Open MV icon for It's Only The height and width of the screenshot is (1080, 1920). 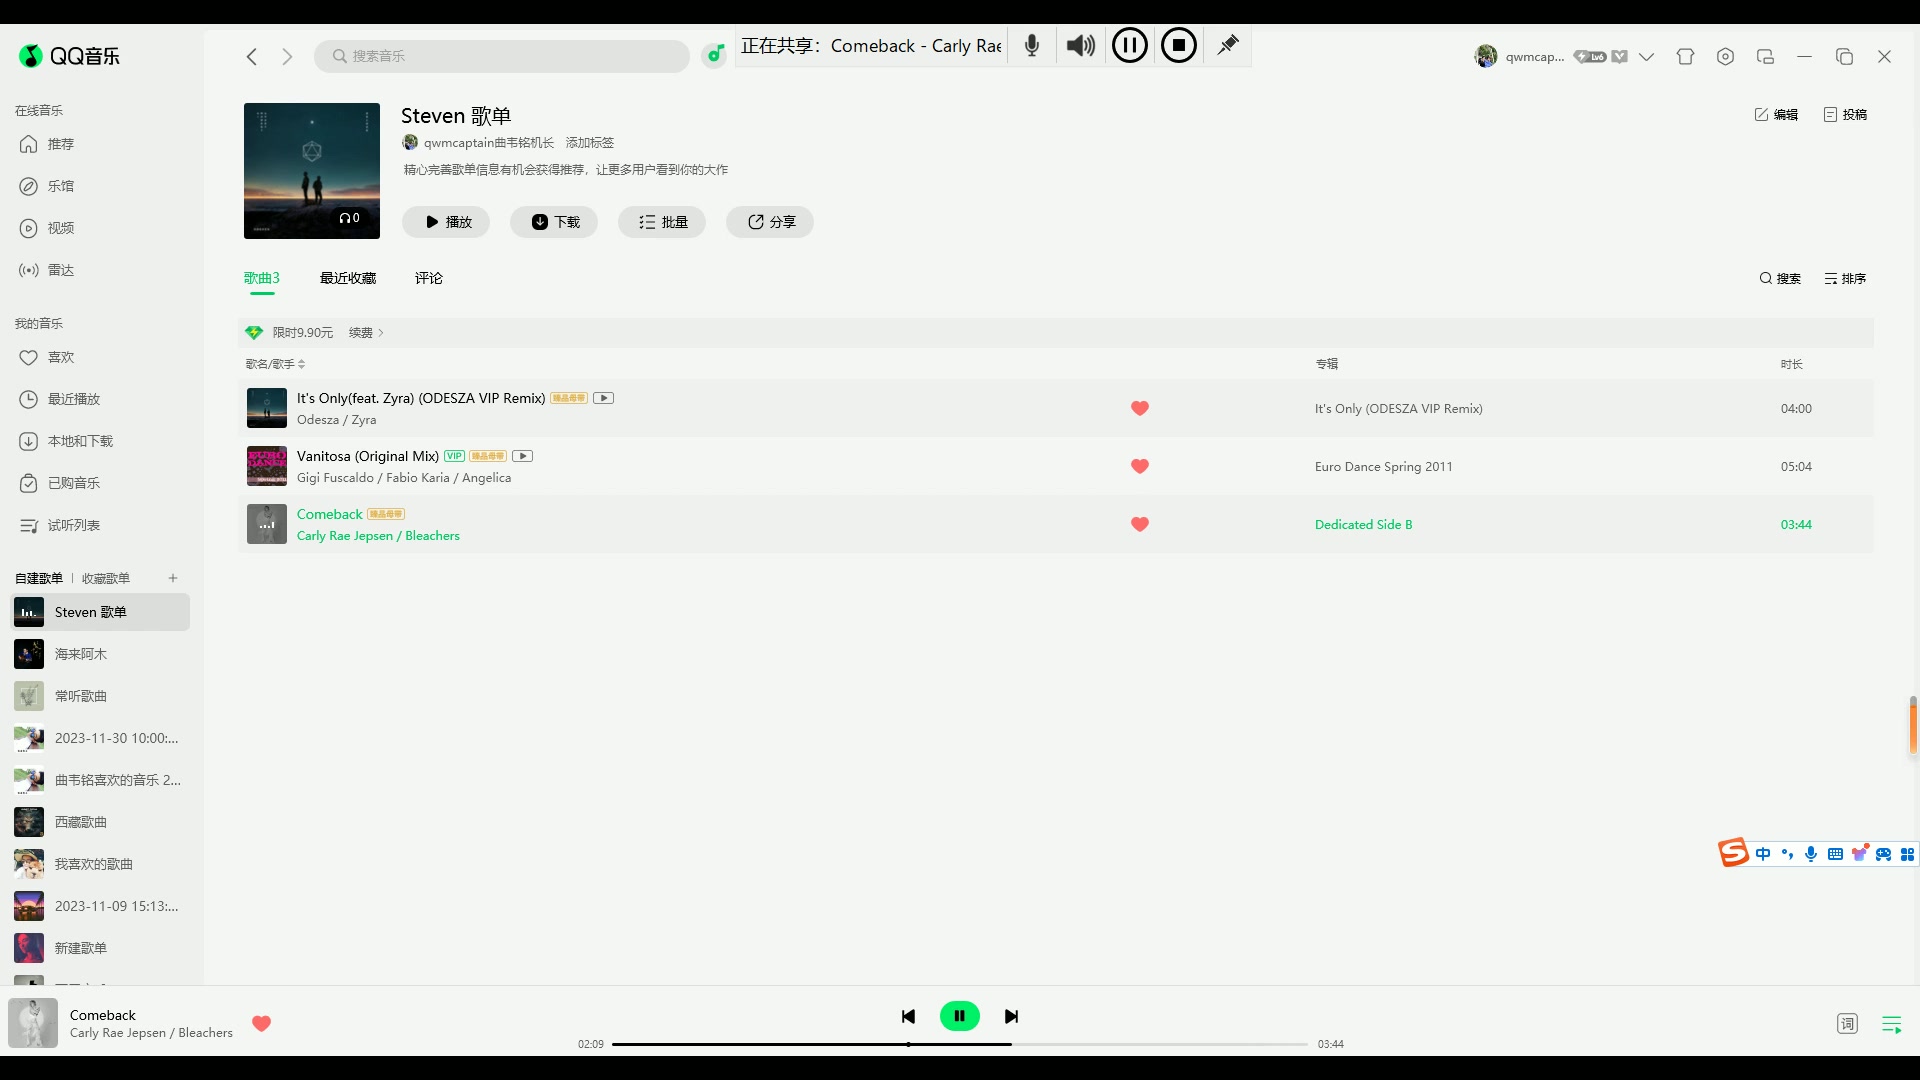(603, 398)
